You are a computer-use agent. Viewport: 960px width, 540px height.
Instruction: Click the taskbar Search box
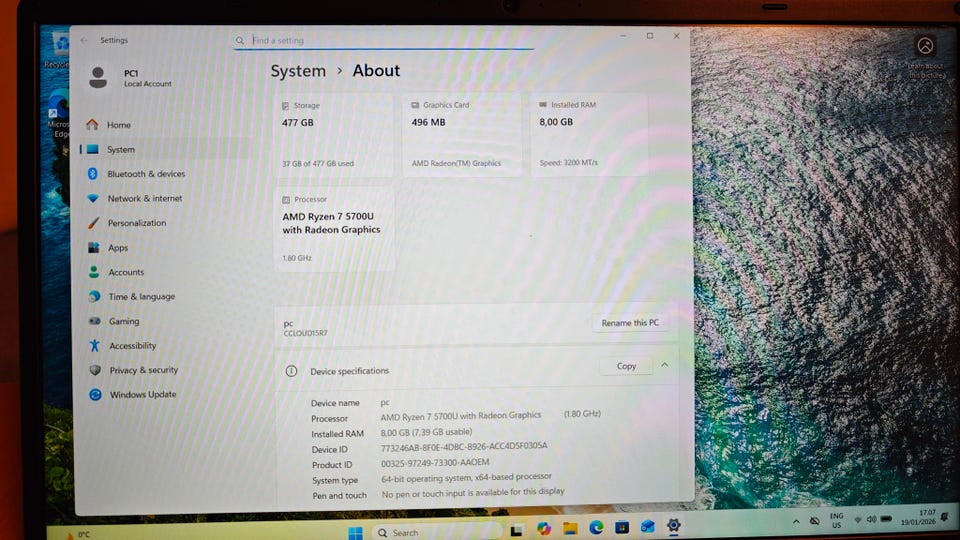pyautogui.click(x=436, y=533)
